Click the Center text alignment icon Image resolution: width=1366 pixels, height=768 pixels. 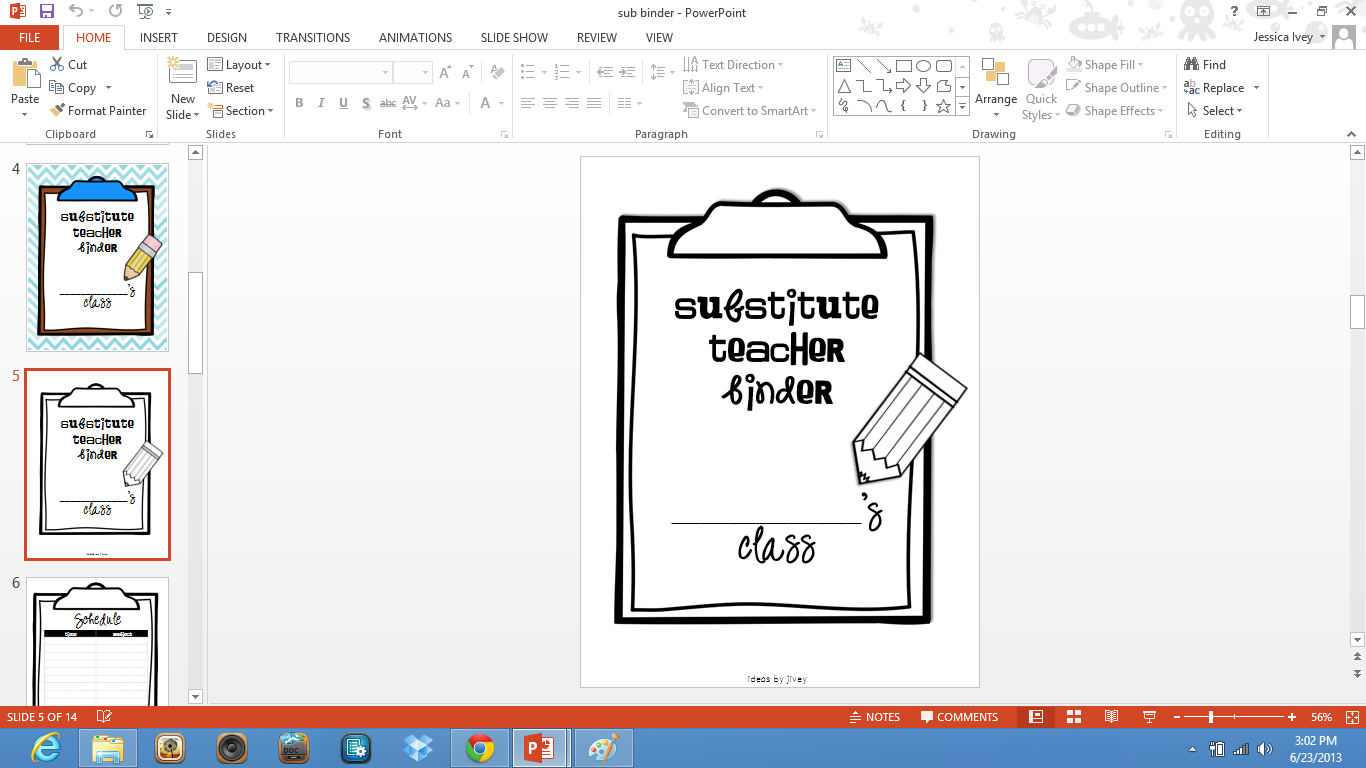click(550, 103)
